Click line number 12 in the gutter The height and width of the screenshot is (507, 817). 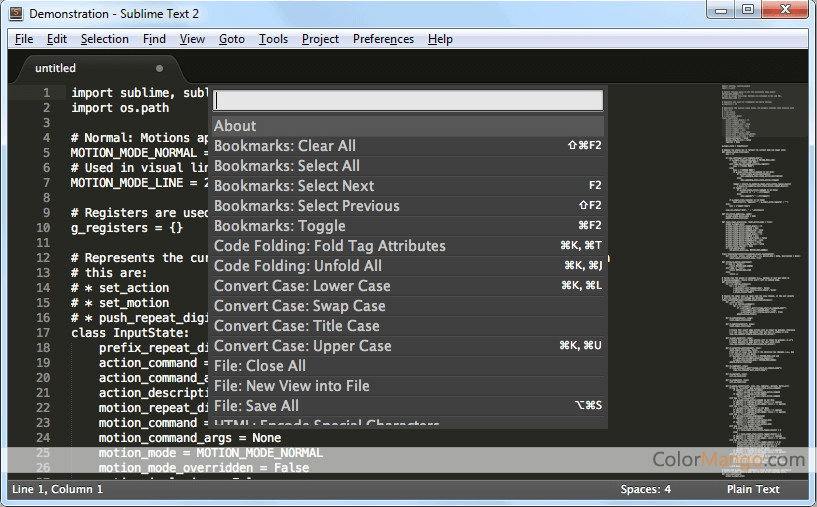[x=44, y=258]
